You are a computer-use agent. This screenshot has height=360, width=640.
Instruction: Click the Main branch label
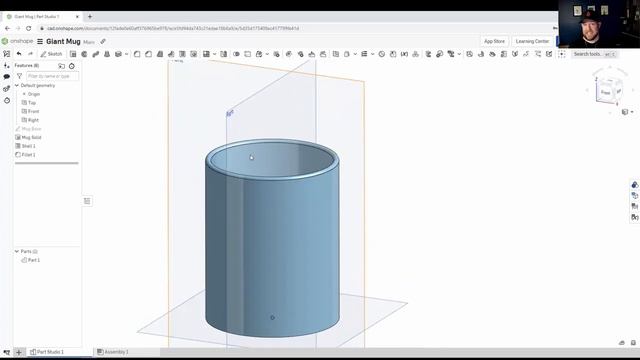click(89, 42)
